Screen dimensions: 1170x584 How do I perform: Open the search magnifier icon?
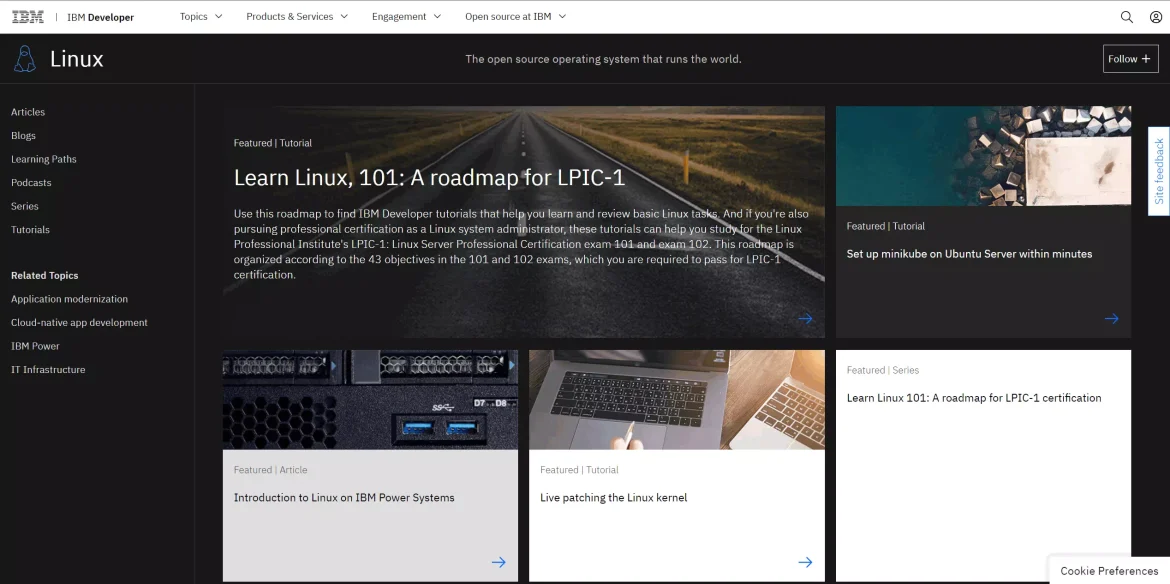click(x=1127, y=16)
